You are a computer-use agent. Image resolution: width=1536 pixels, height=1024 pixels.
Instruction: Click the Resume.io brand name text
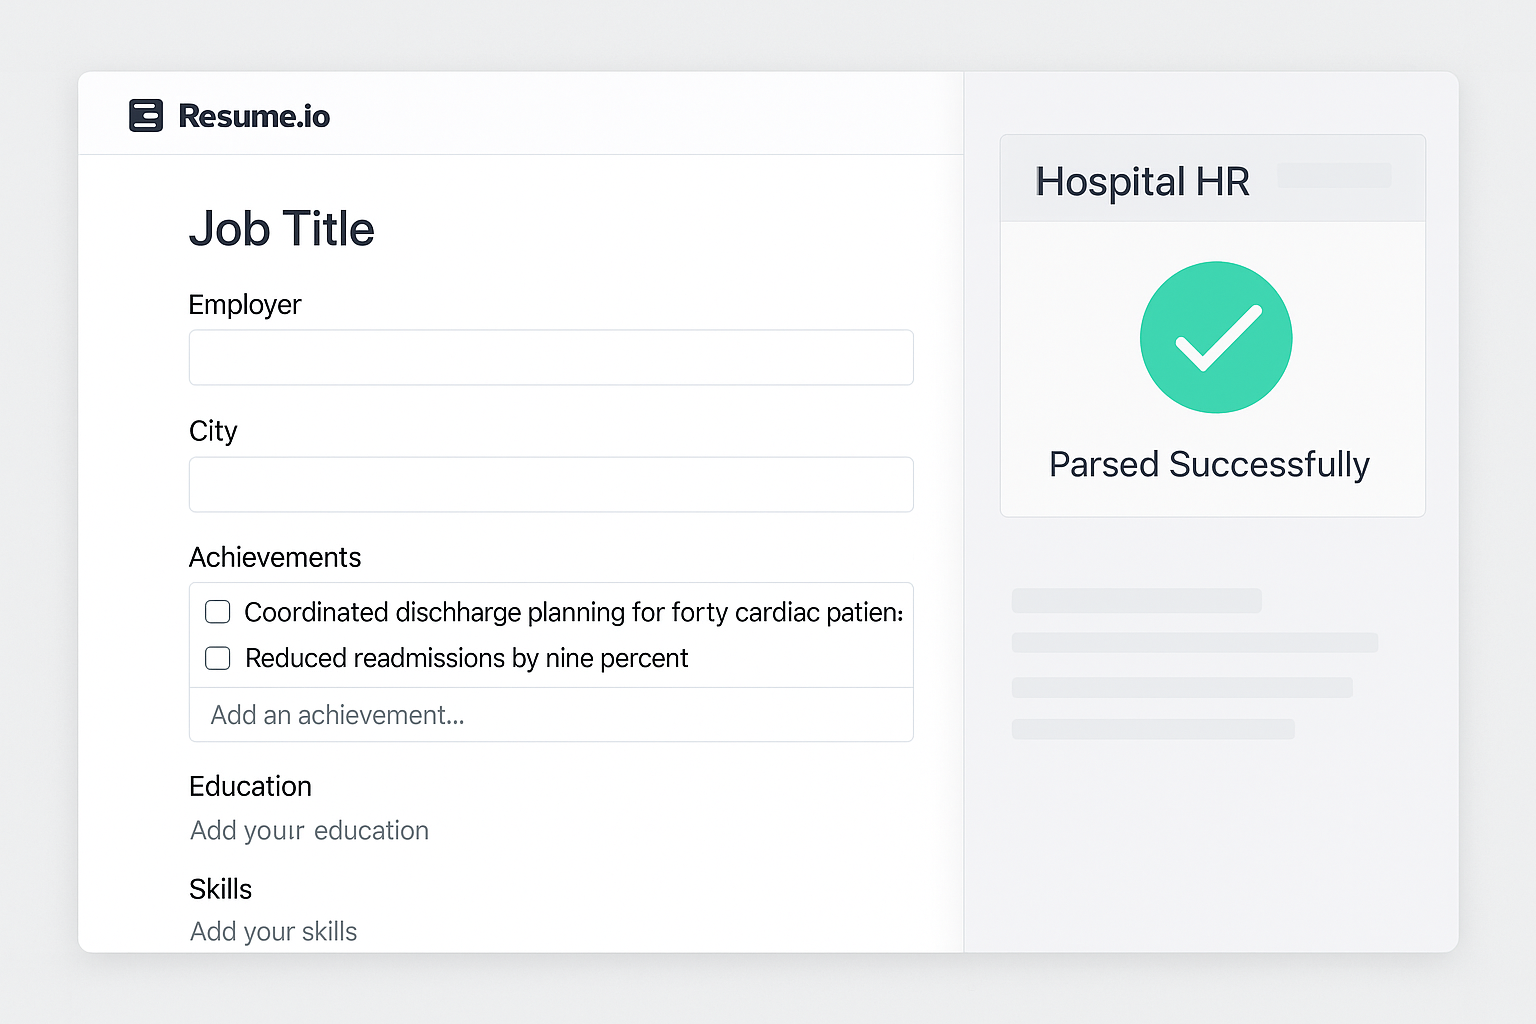point(254,116)
